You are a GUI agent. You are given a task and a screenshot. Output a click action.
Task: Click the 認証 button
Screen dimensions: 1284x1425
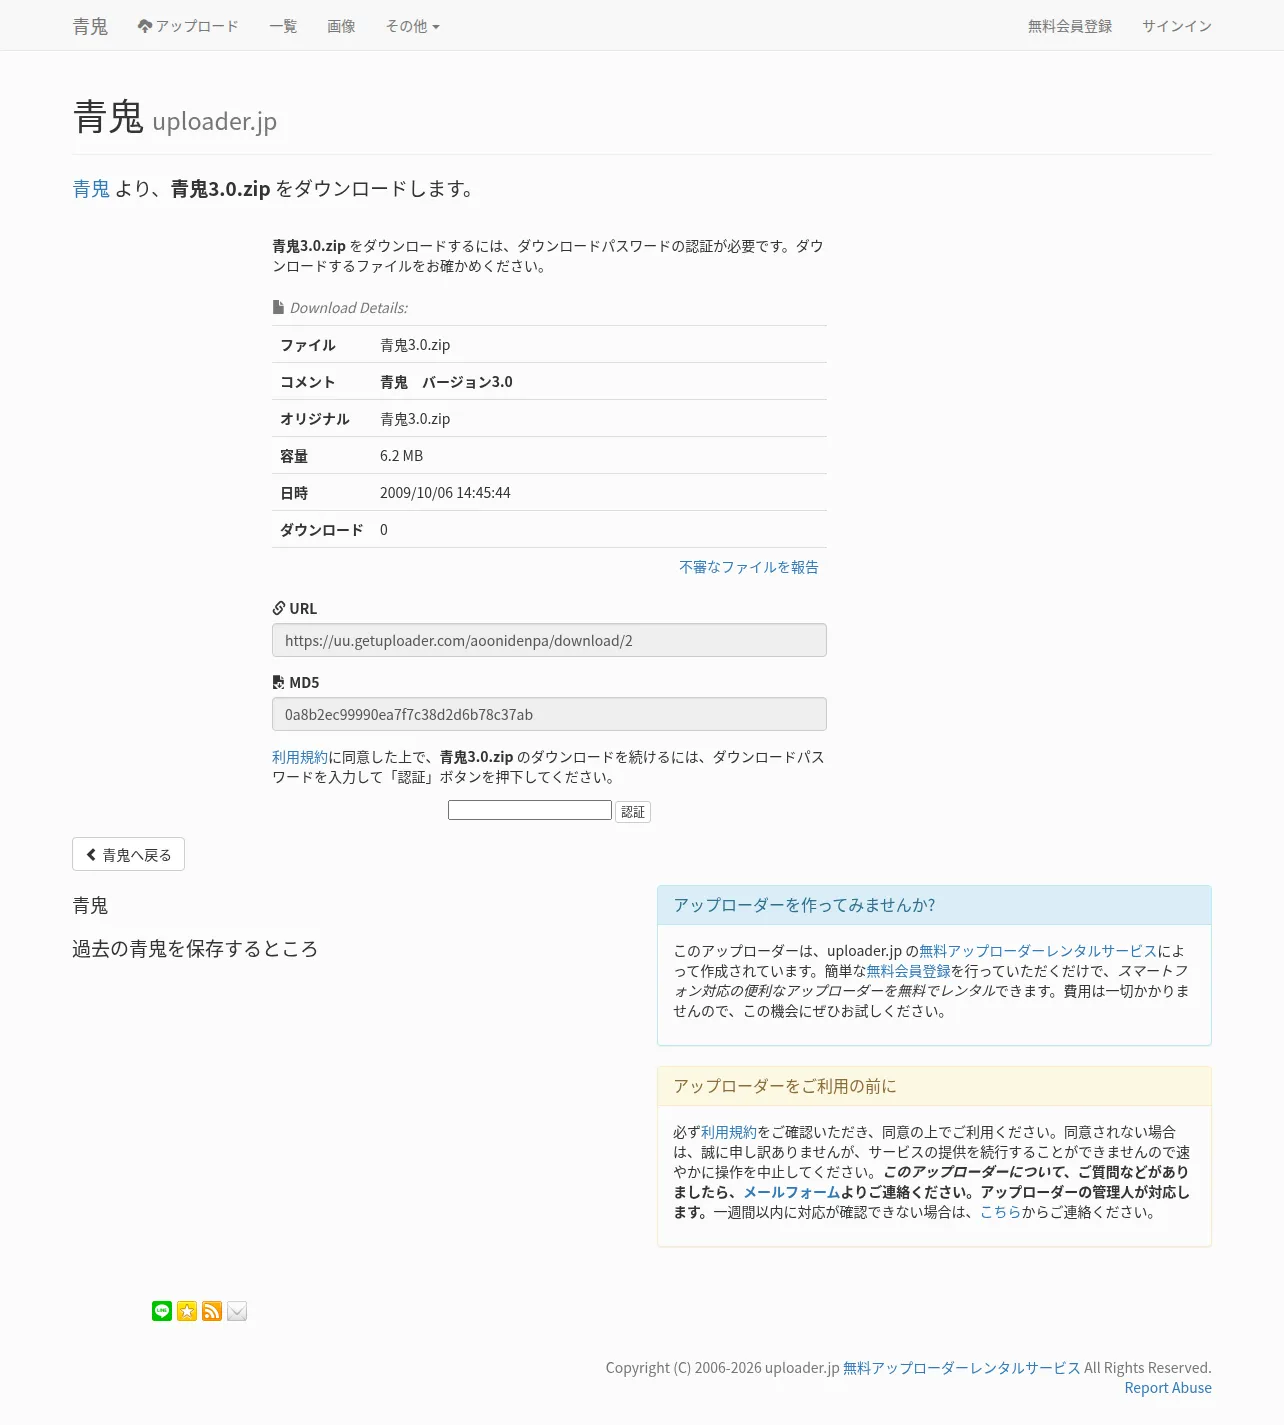coord(633,812)
